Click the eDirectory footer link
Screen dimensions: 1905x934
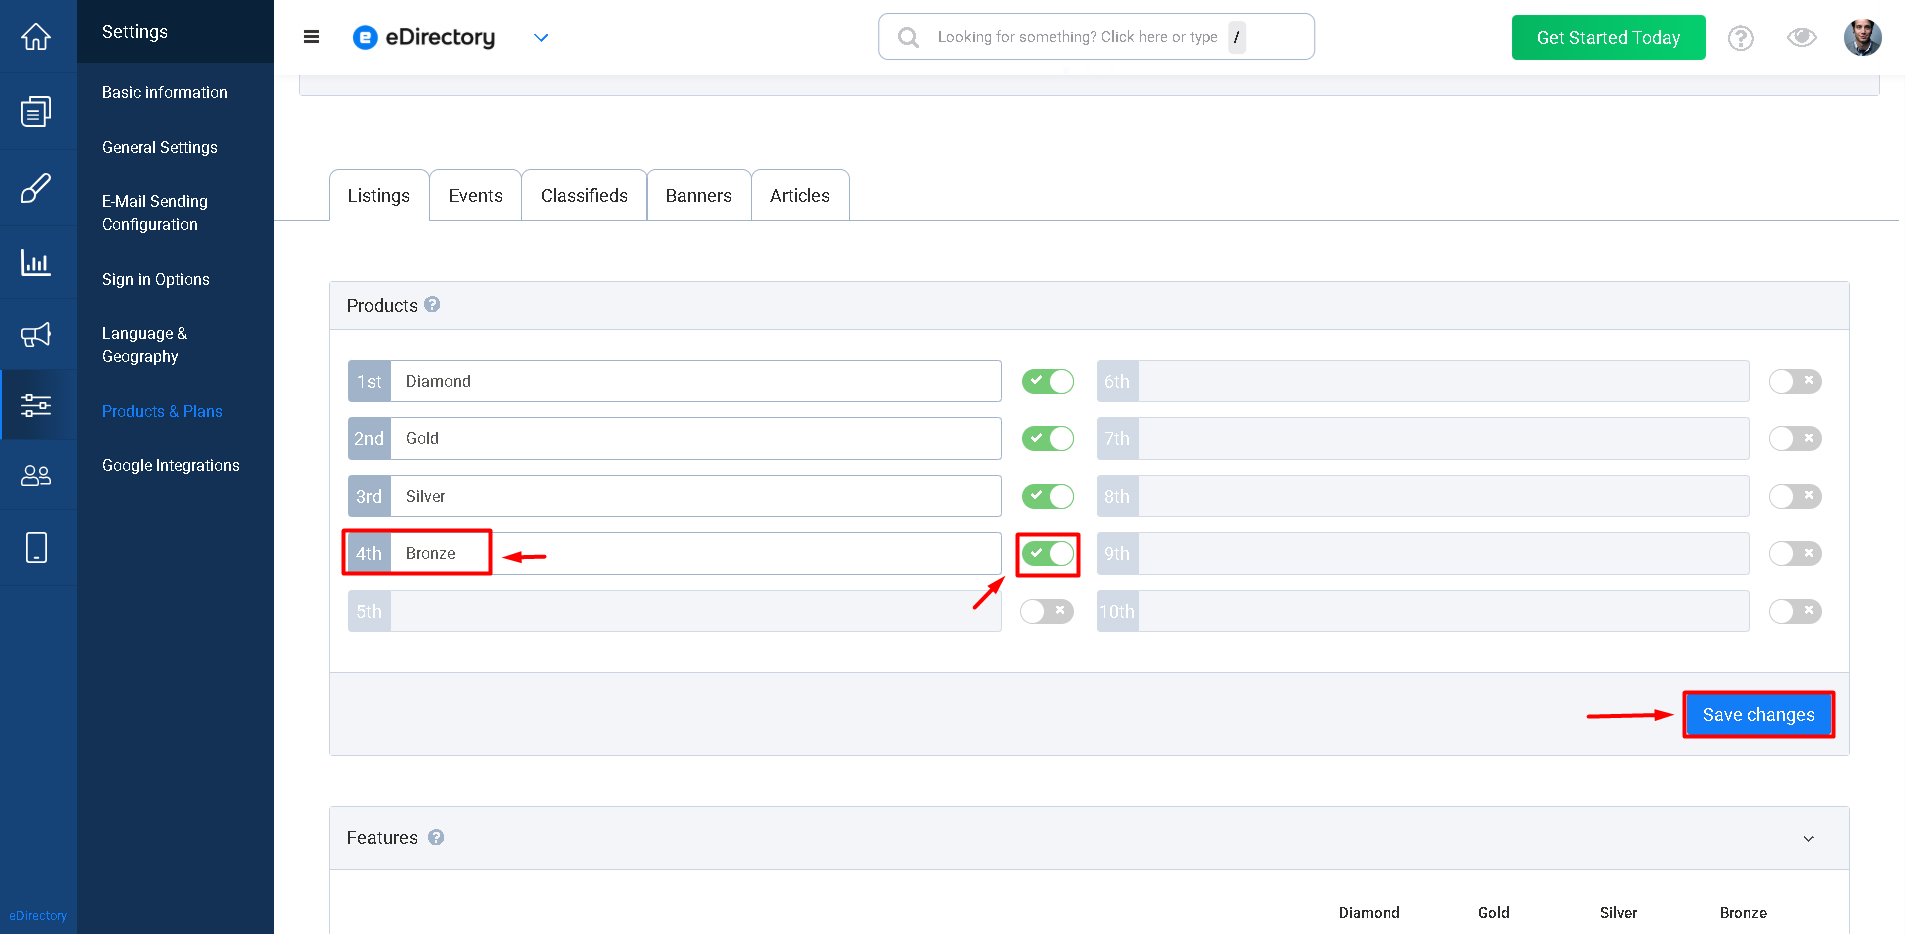coord(38,916)
